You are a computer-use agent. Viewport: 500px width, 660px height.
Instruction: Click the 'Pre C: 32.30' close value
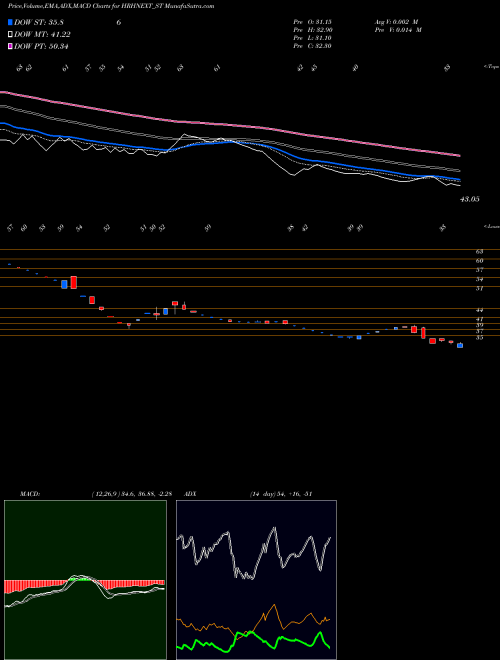coord(313,46)
